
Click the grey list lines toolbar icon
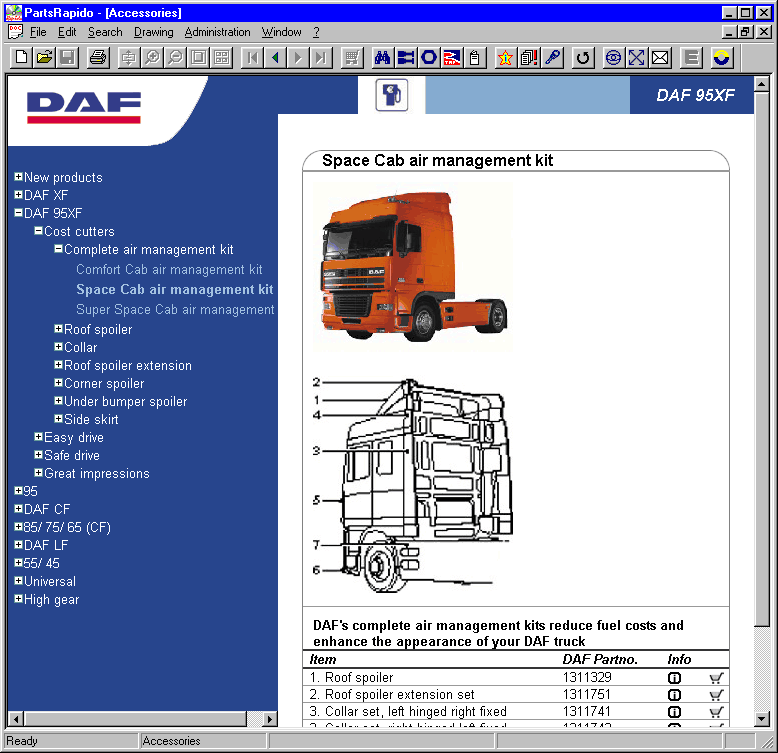[691, 58]
